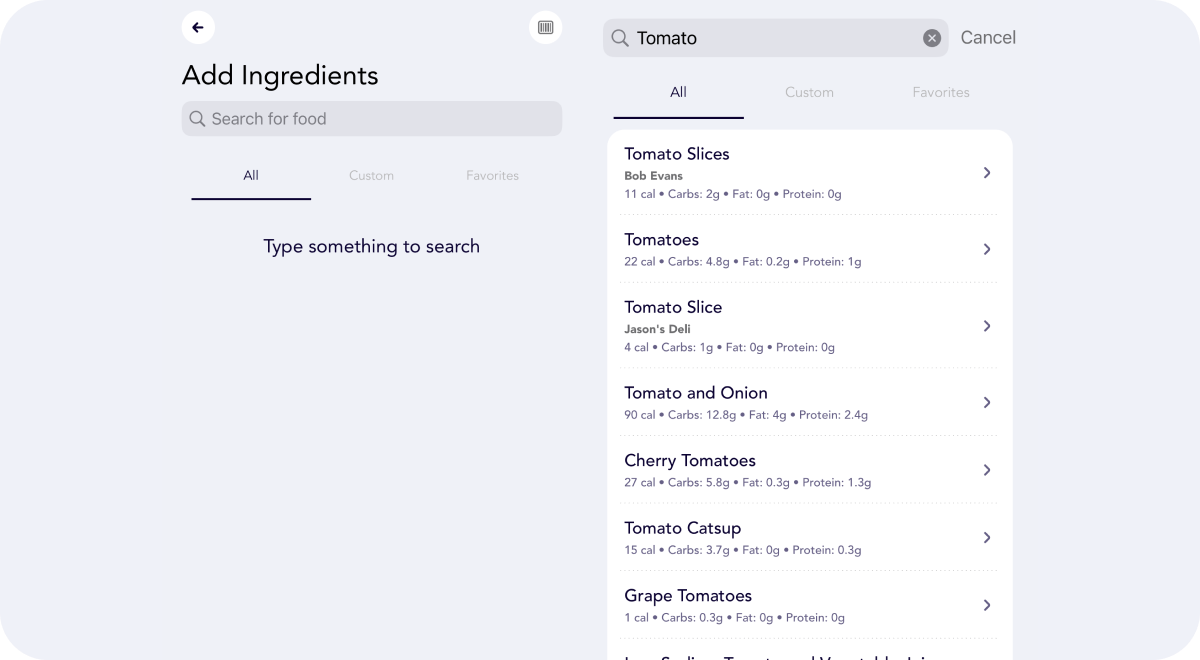Open the Favorites tab in search results
1200x660 pixels.
click(941, 93)
